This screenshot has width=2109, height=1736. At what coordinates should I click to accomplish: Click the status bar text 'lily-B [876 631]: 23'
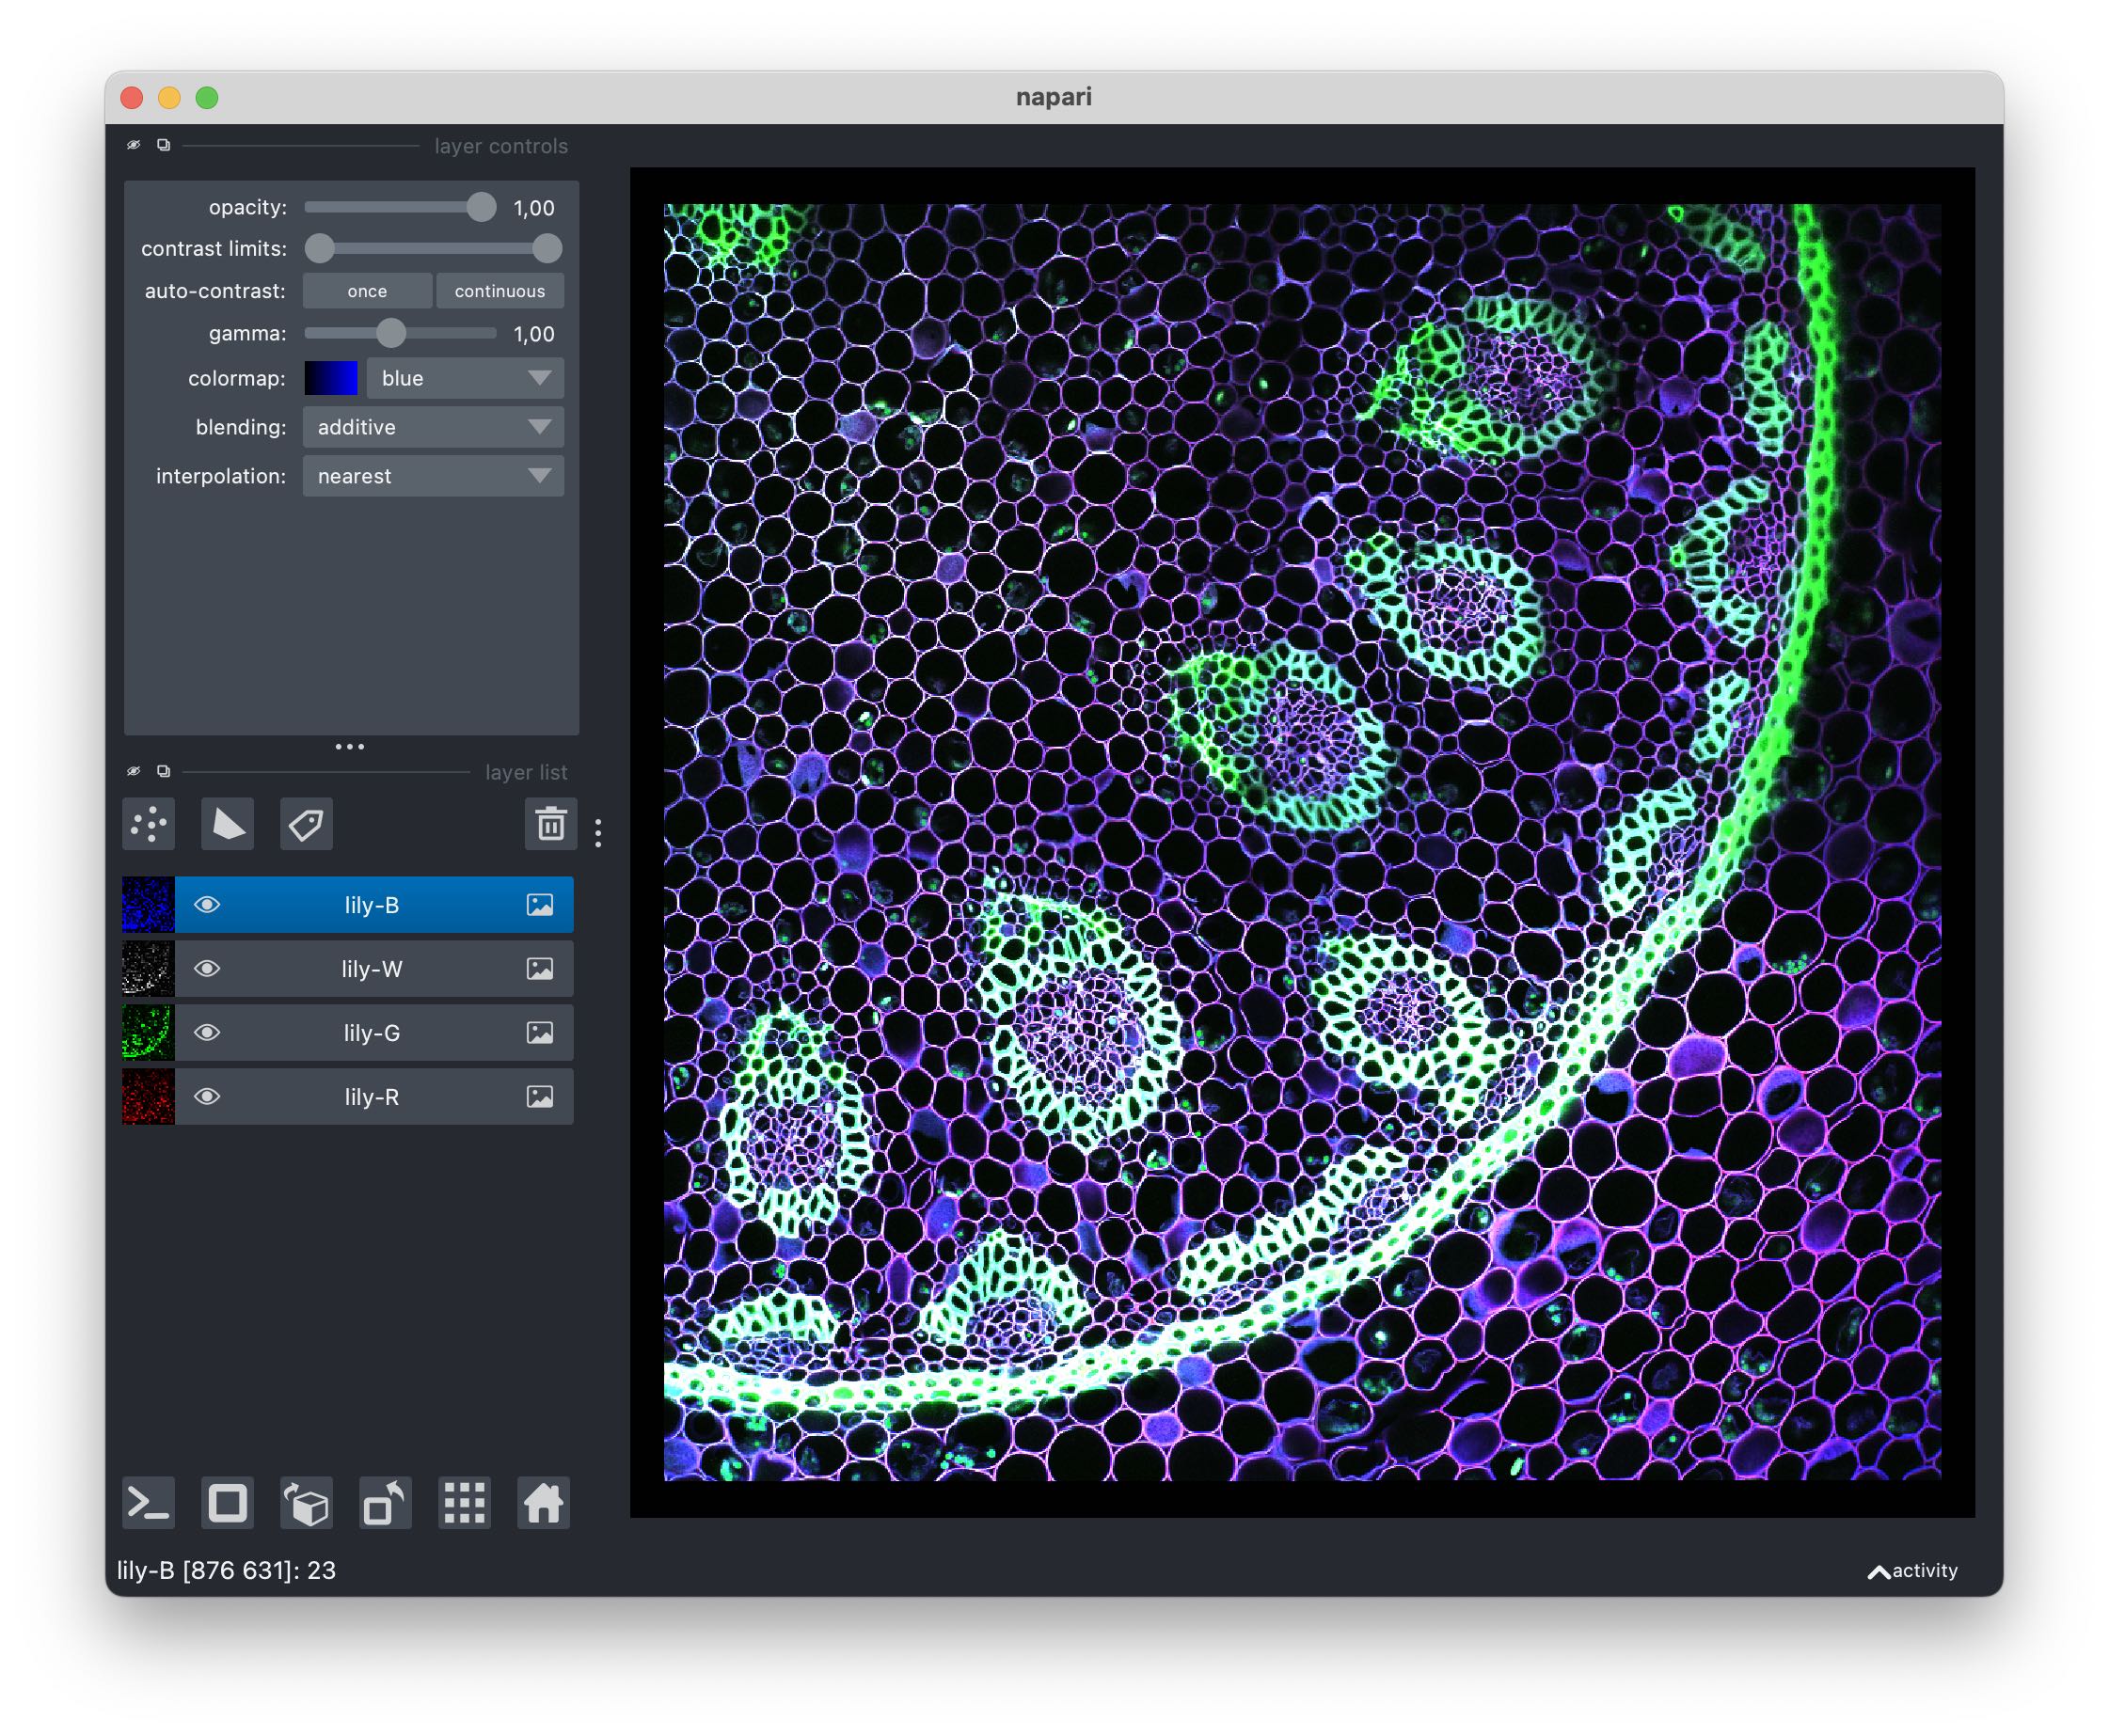(227, 1571)
